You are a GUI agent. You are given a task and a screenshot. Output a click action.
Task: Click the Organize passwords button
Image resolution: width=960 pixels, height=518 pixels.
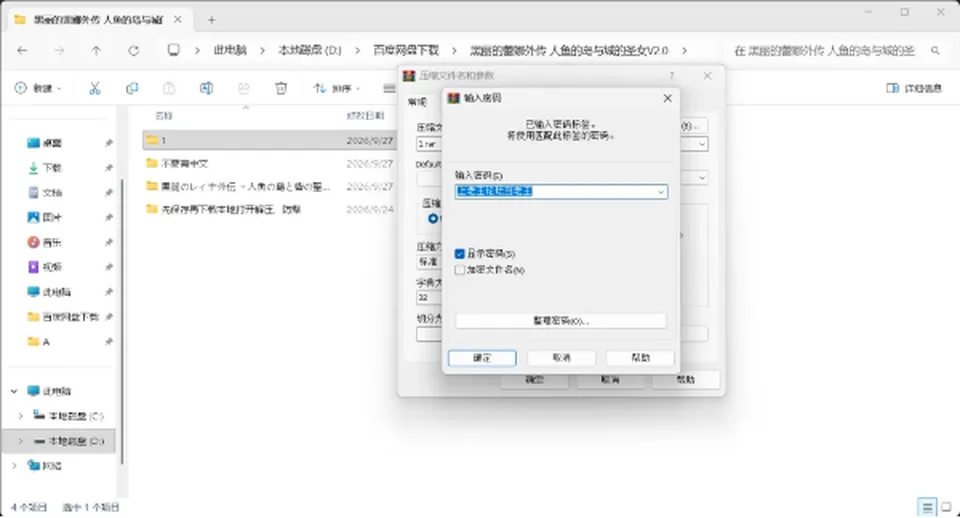pyautogui.click(x=561, y=321)
